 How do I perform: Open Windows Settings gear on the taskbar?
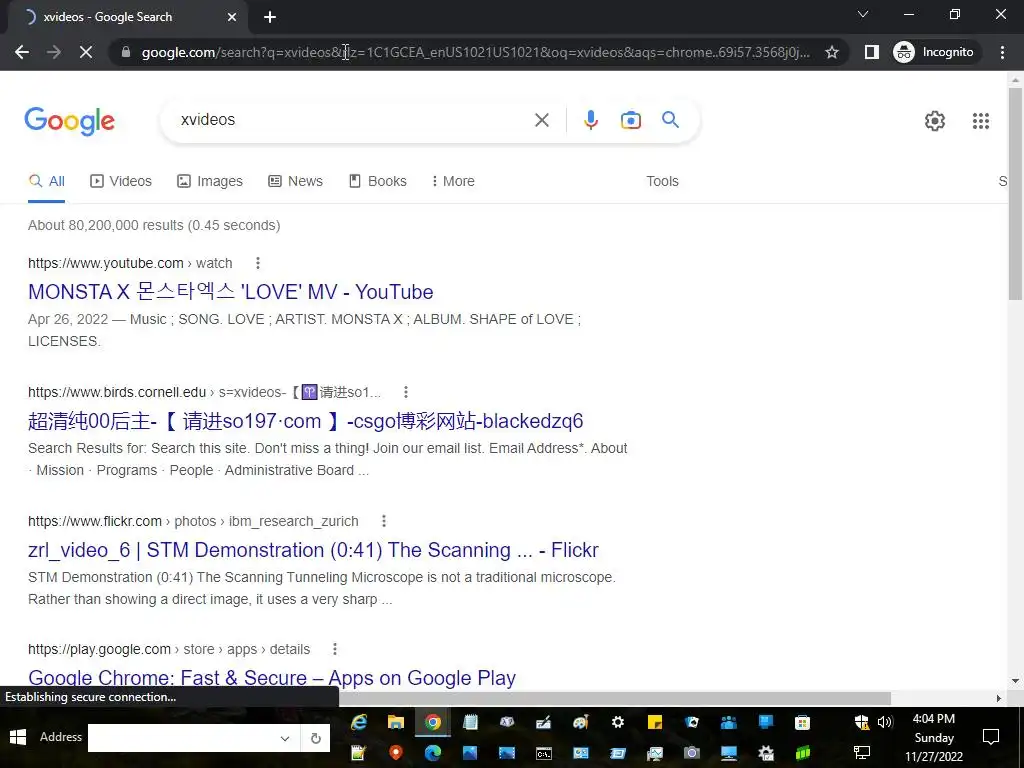point(618,722)
